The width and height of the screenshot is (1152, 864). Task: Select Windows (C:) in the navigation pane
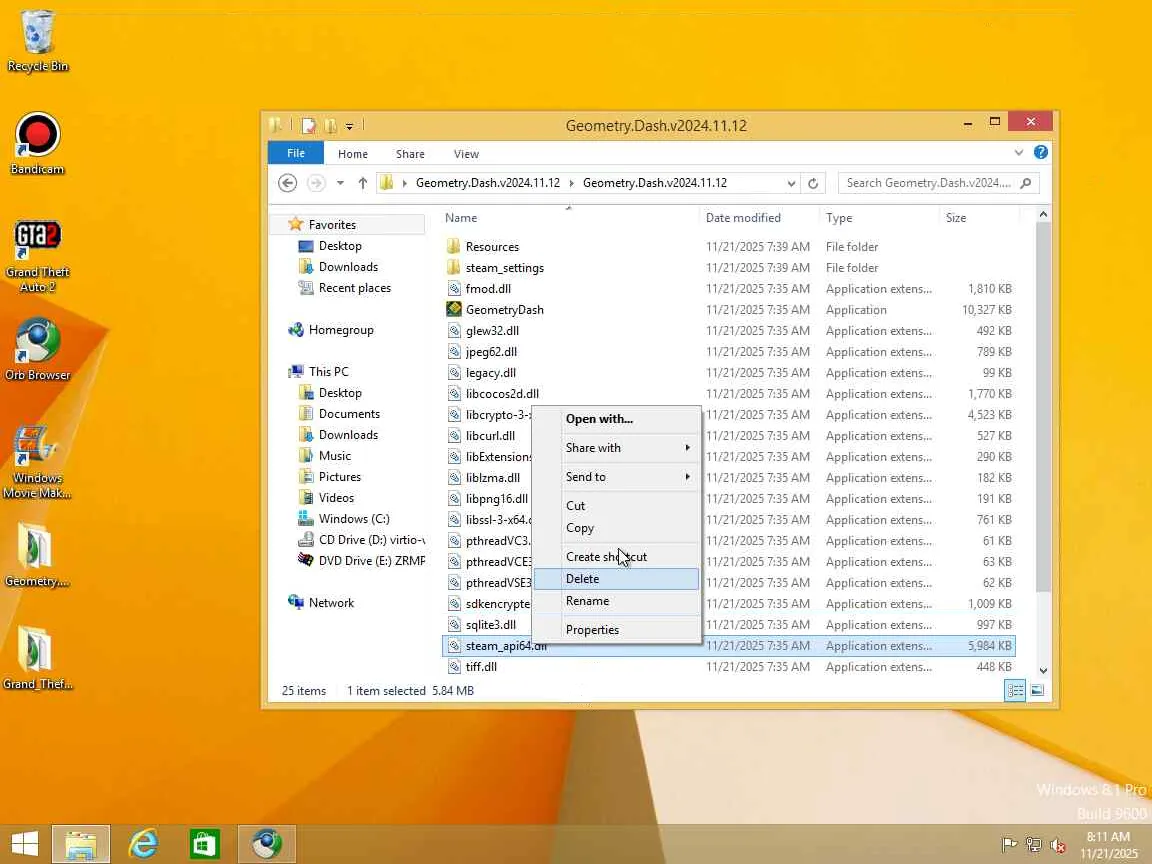click(x=353, y=519)
